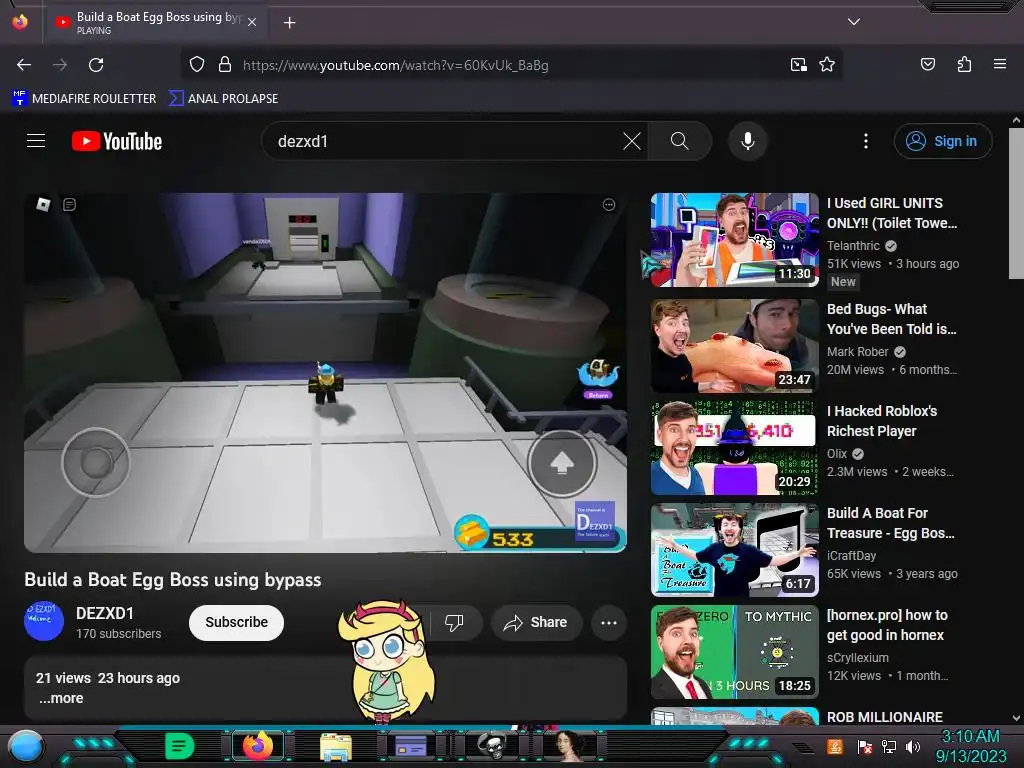Open MEDIAFIRE ROULETTER bookmark
Image resolution: width=1024 pixels, height=768 pixels.
coord(84,99)
